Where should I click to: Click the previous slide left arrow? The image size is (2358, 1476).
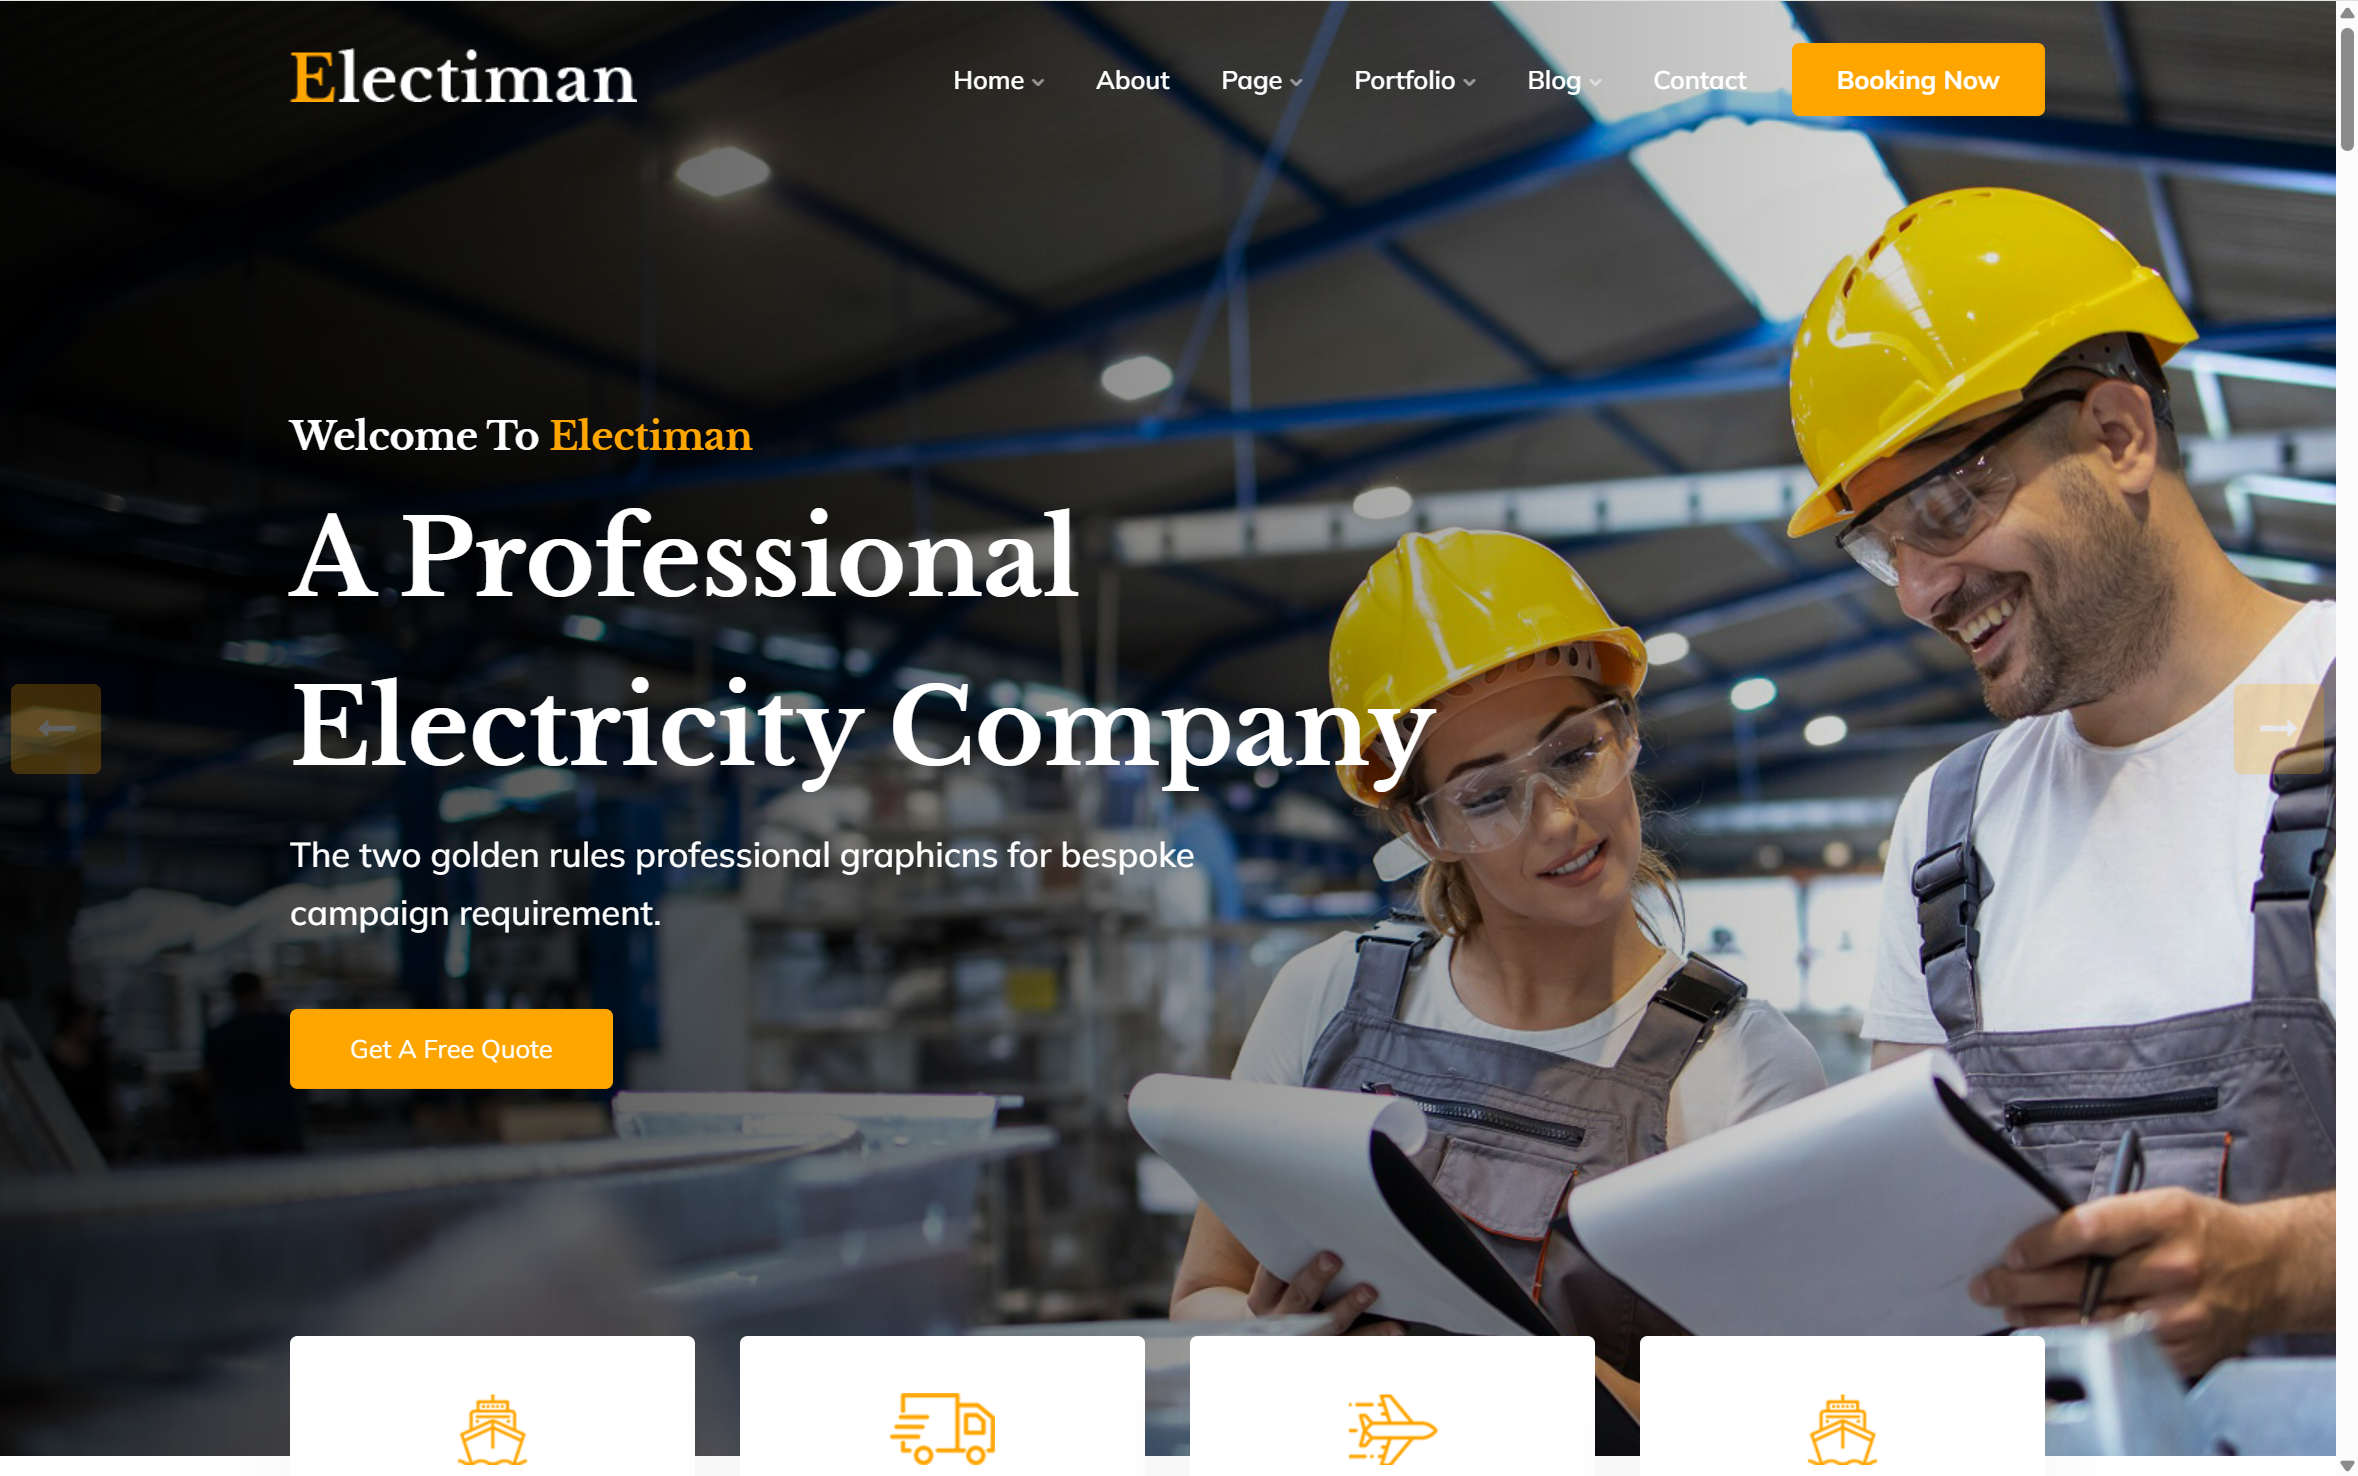[56, 728]
